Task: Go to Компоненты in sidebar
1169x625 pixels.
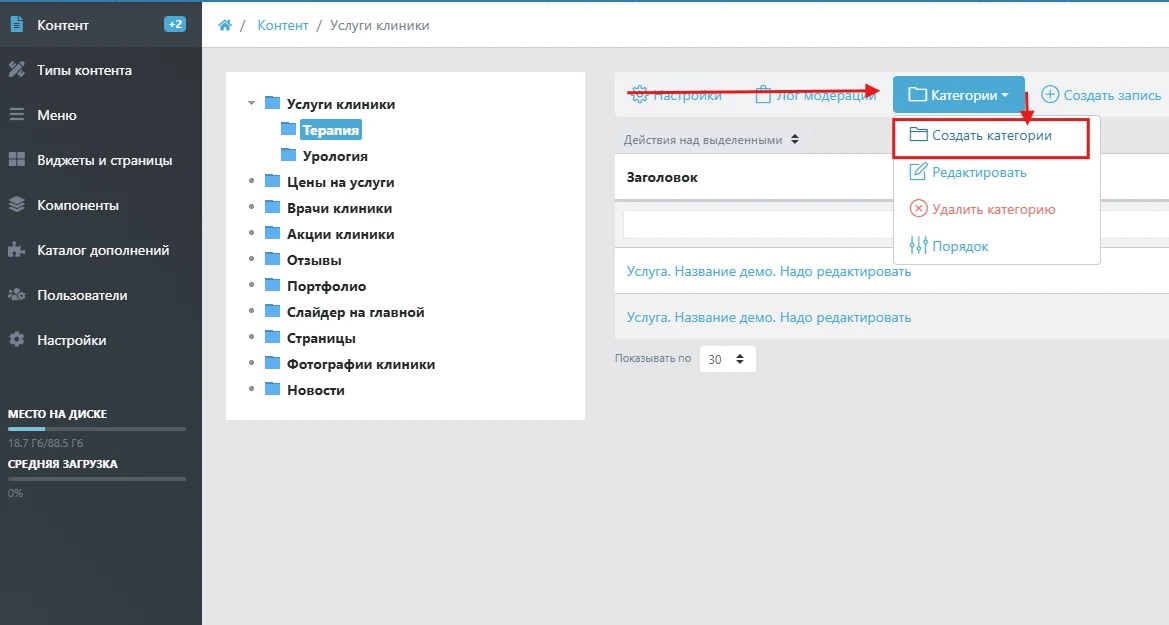Action: 77,205
